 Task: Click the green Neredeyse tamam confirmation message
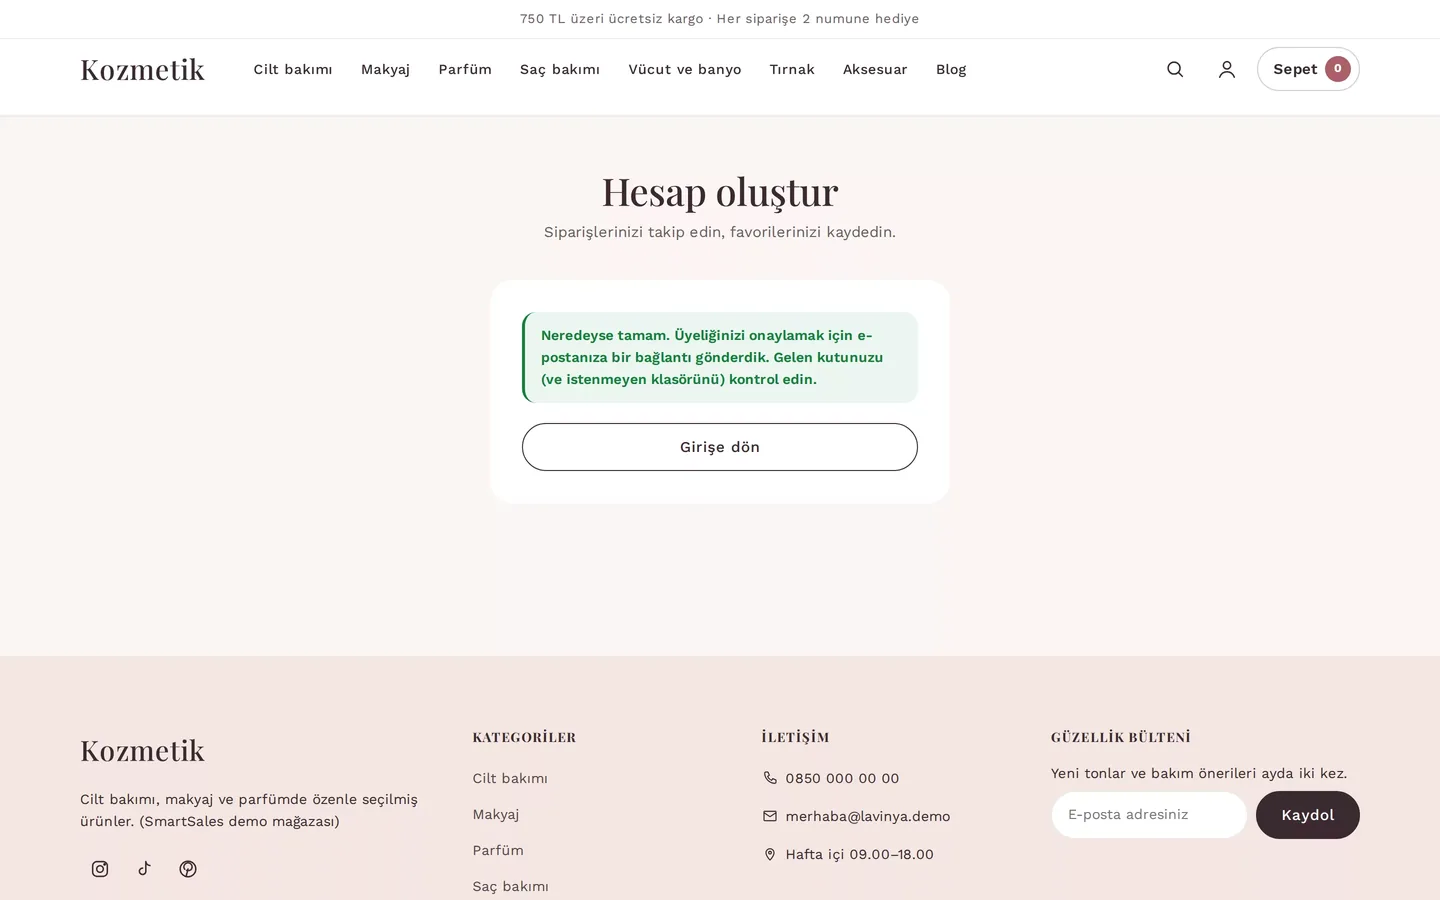point(720,357)
